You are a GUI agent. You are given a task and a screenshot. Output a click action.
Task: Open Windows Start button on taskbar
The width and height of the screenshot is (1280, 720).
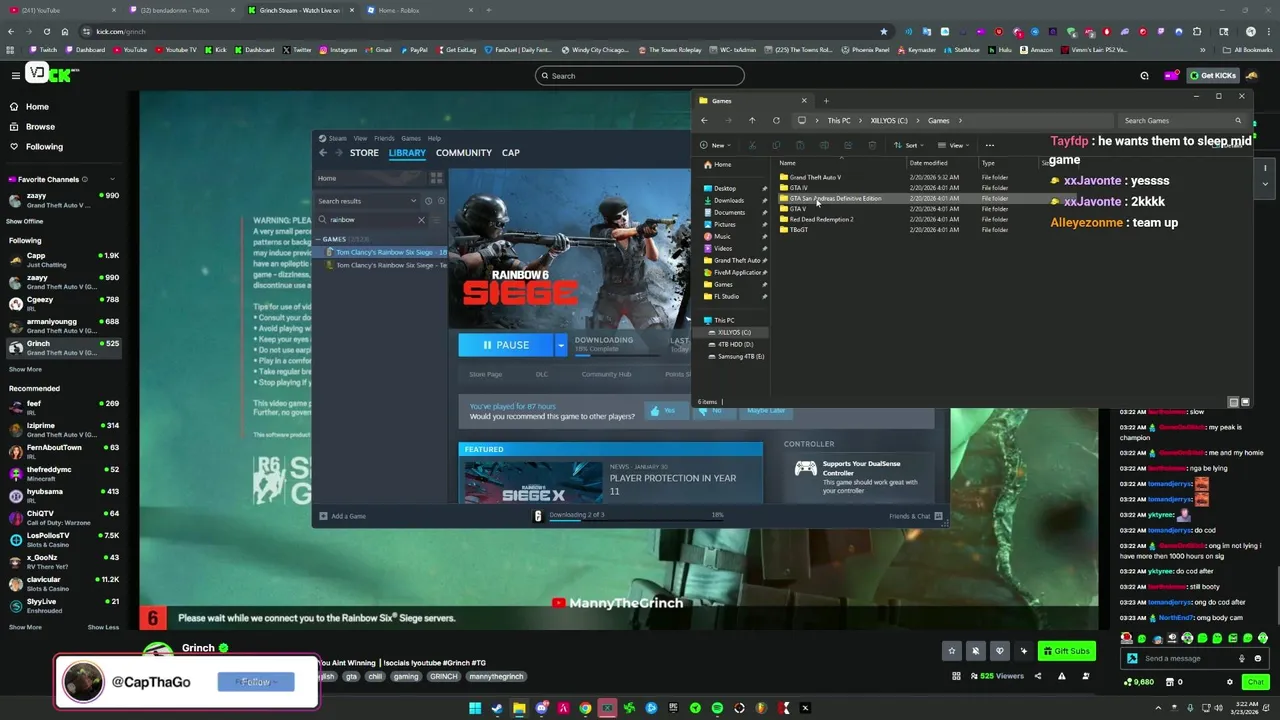pyautogui.click(x=475, y=708)
